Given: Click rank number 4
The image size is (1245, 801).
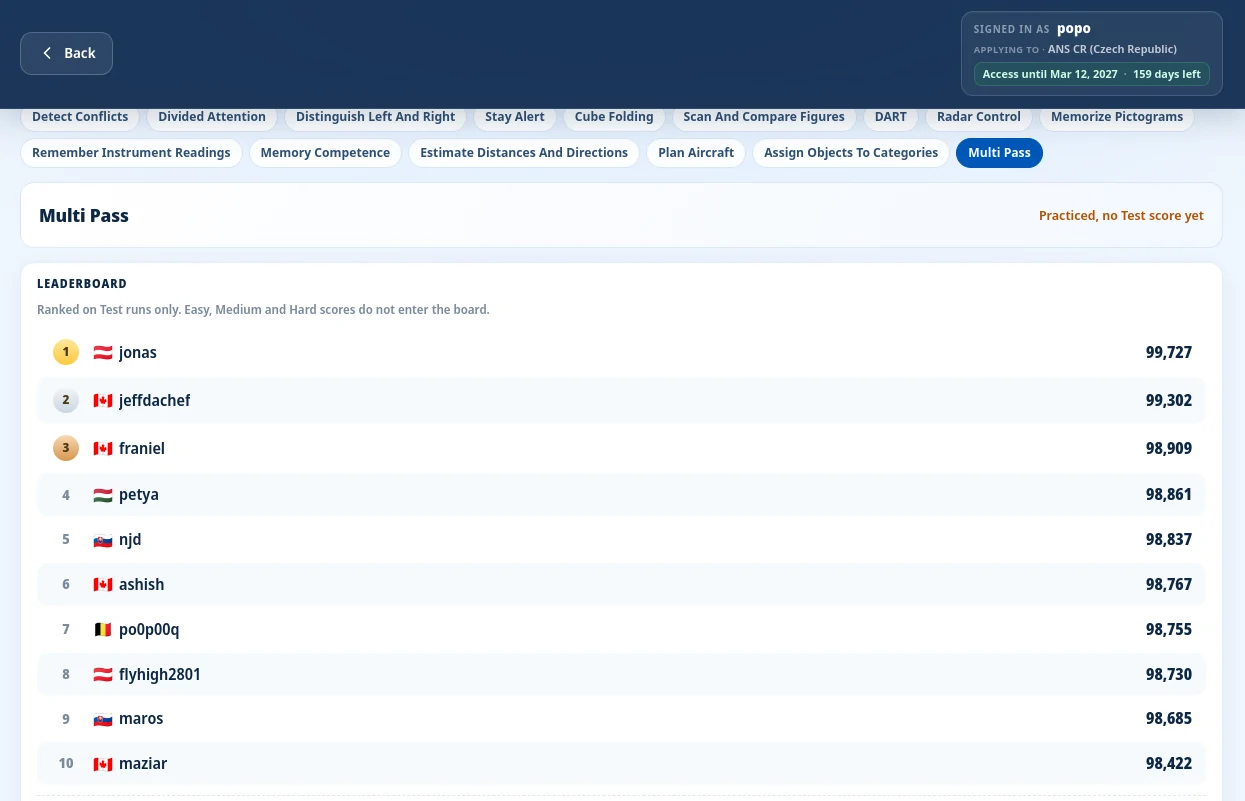Looking at the screenshot, I should 66,495.
